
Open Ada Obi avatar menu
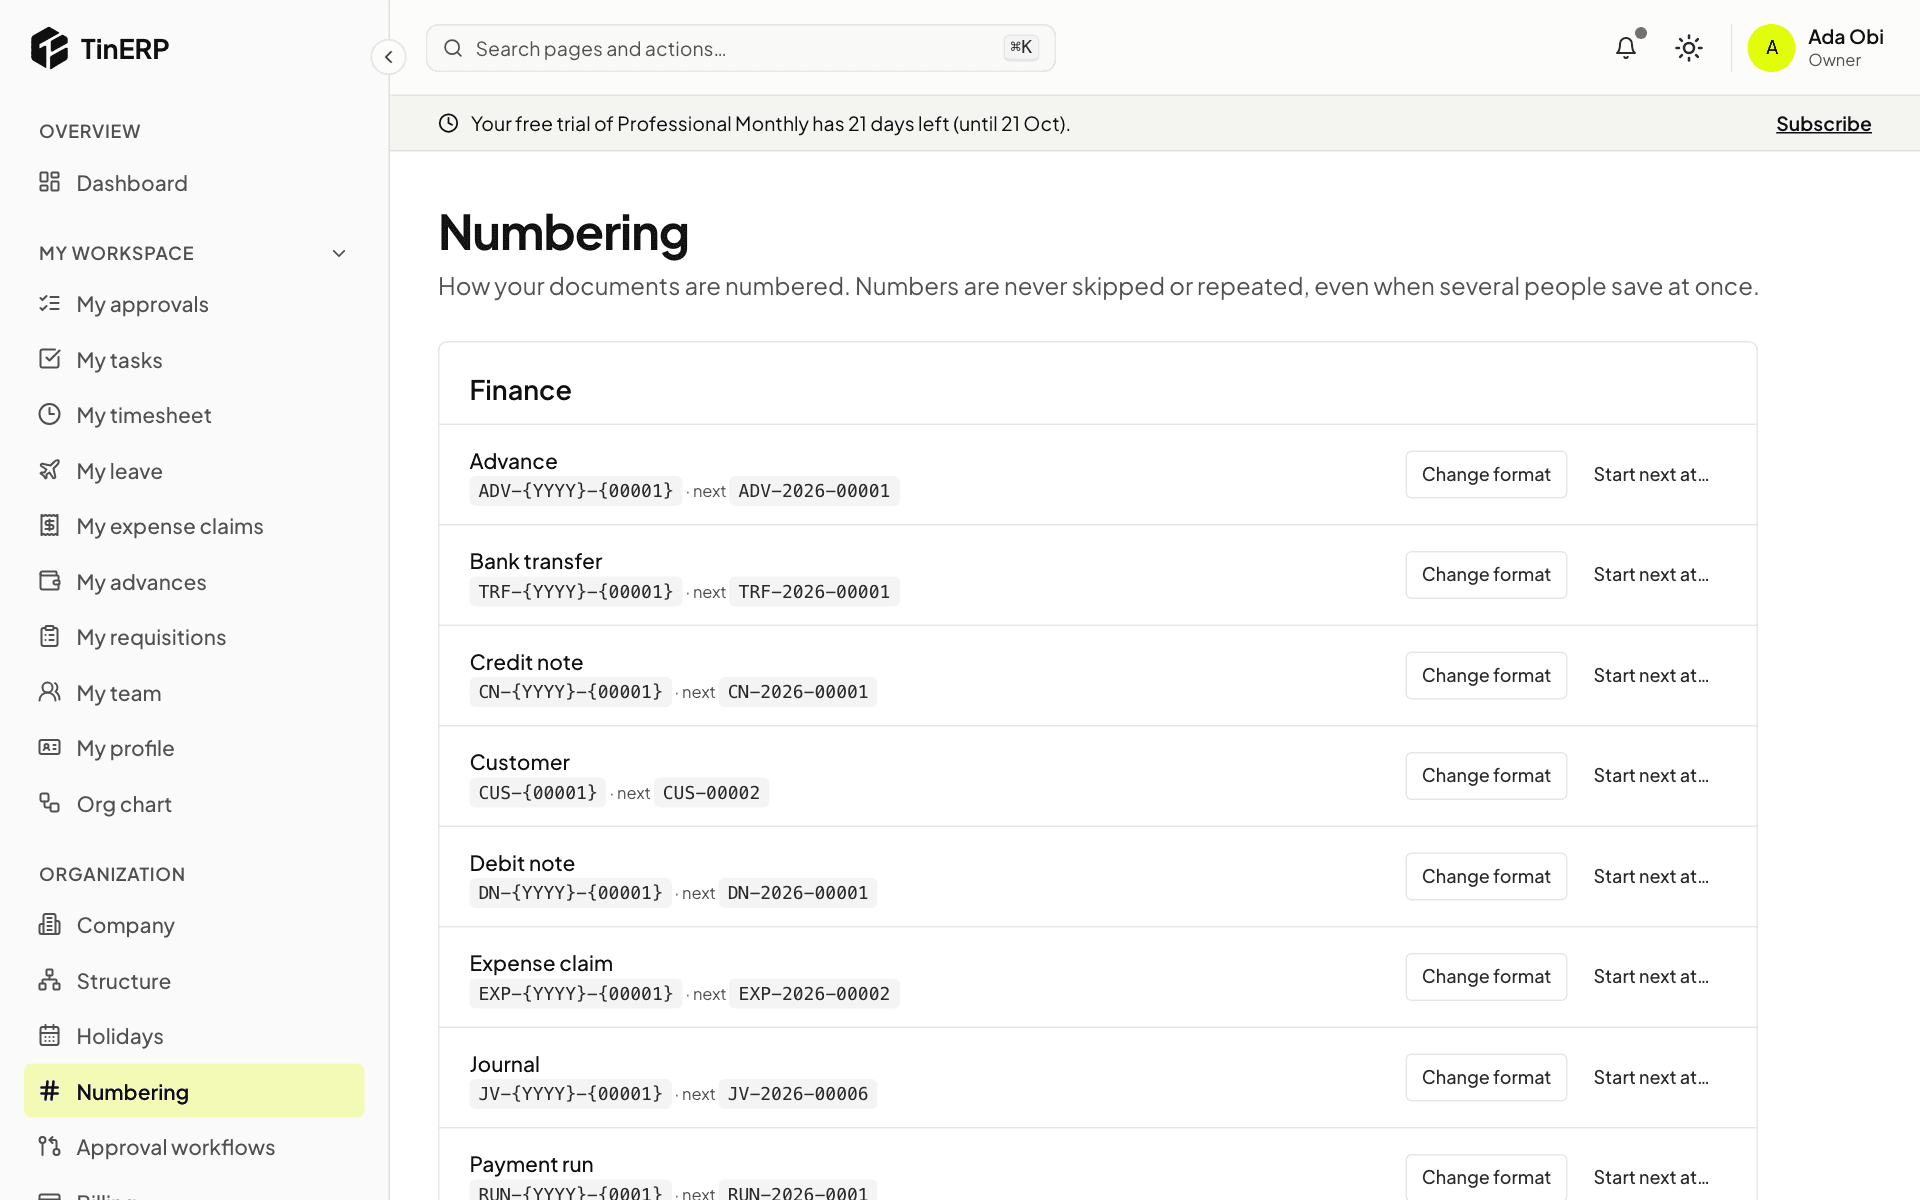click(1771, 48)
